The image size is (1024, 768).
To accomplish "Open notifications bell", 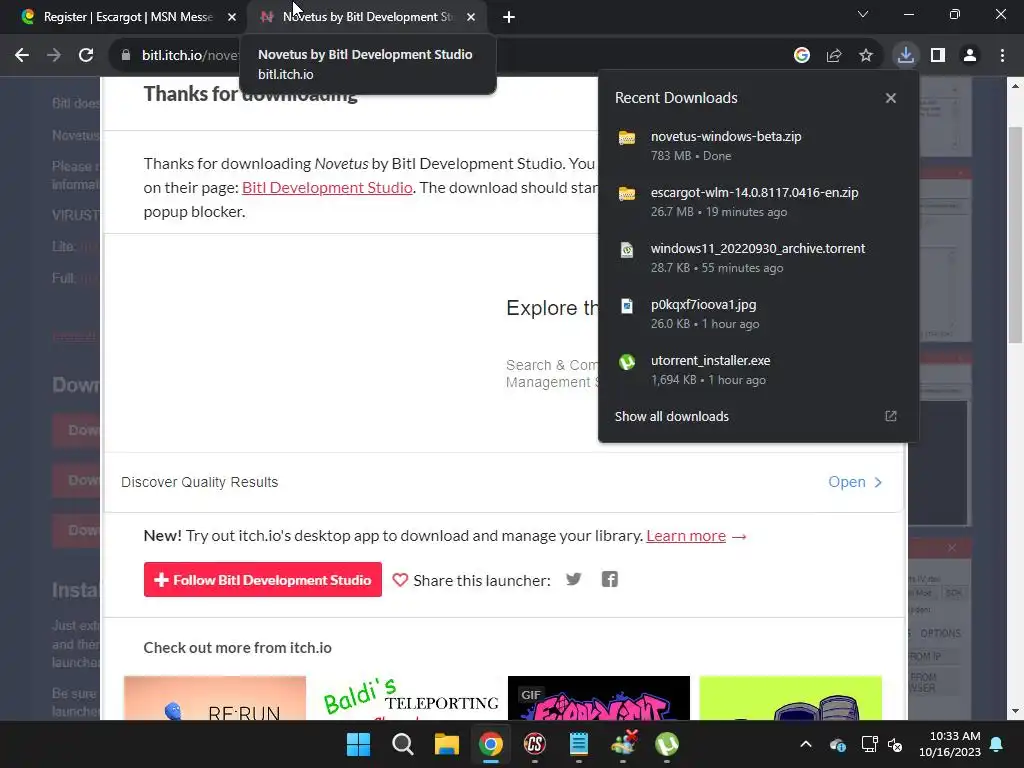I will (997, 744).
